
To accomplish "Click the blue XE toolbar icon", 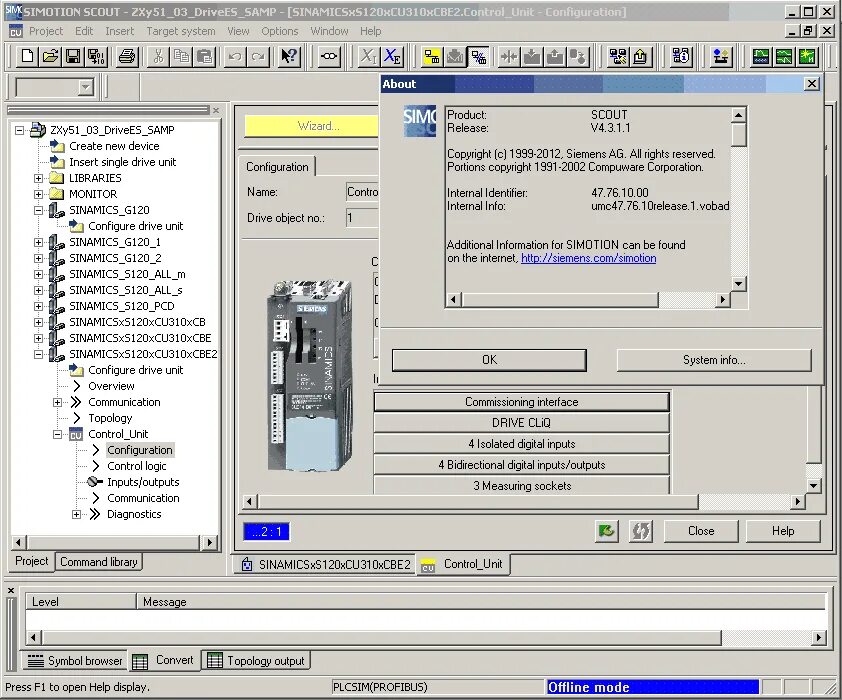I will 393,56.
